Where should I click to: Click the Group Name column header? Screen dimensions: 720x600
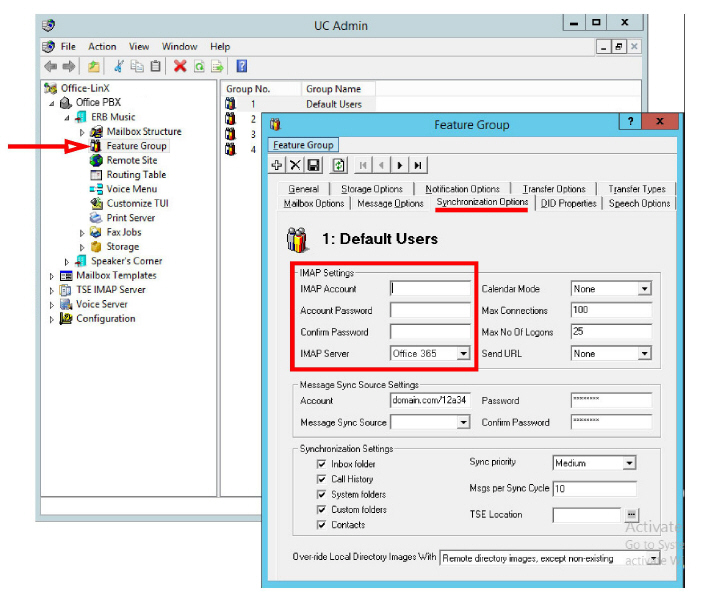338,89
